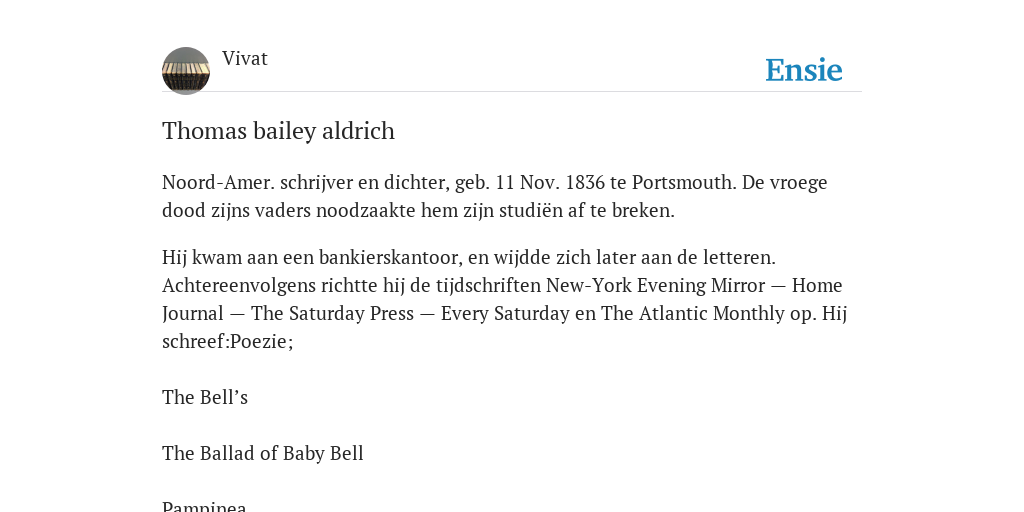Select The Bell's list line

(x=205, y=397)
